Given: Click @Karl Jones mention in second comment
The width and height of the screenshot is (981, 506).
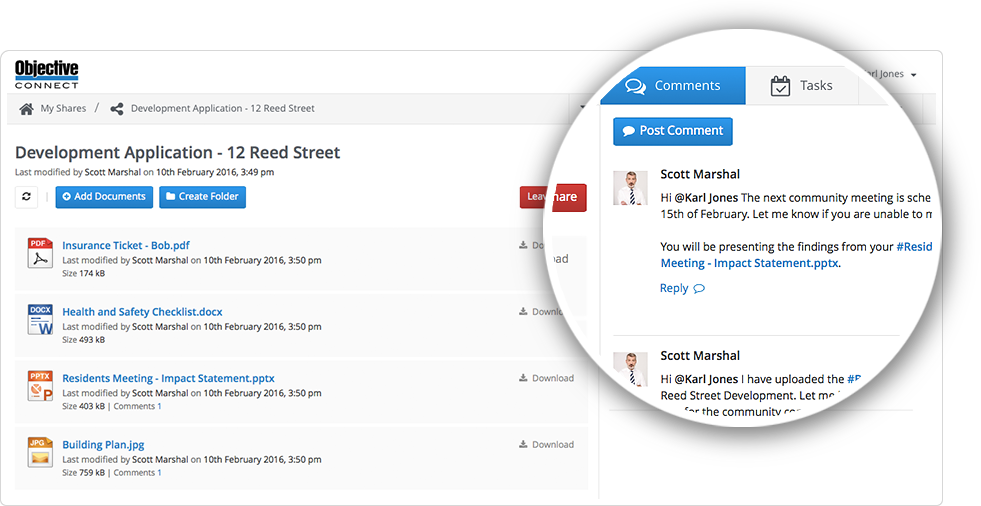Looking at the screenshot, I should pos(706,379).
